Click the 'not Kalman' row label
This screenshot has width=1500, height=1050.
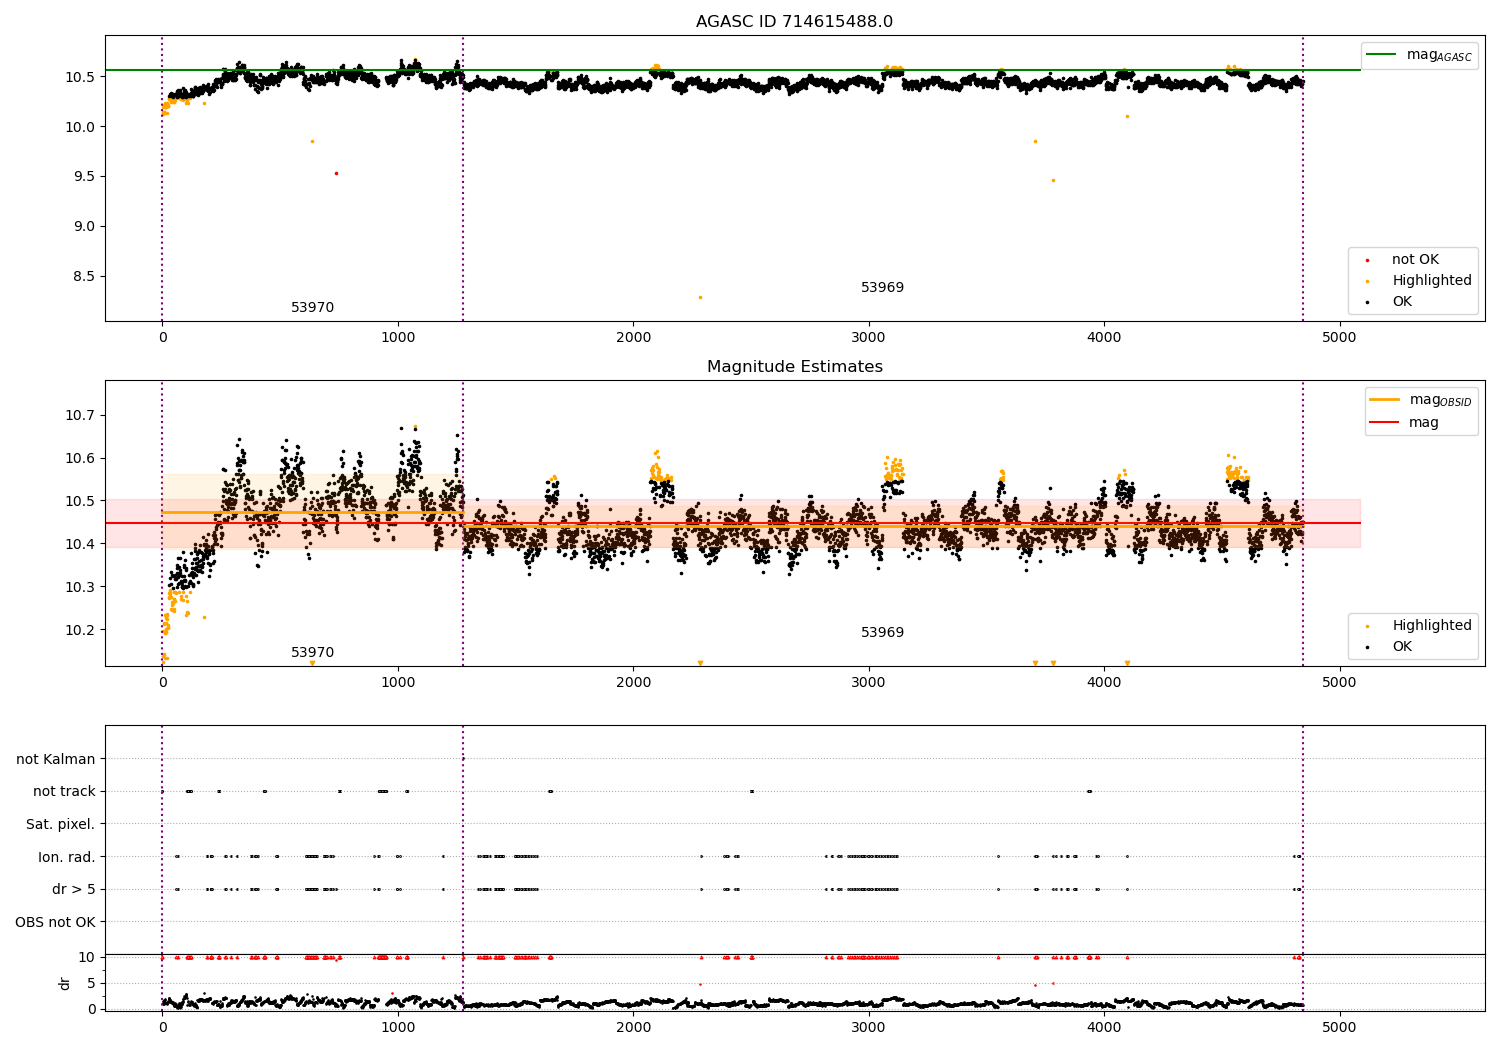[x=56, y=759]
